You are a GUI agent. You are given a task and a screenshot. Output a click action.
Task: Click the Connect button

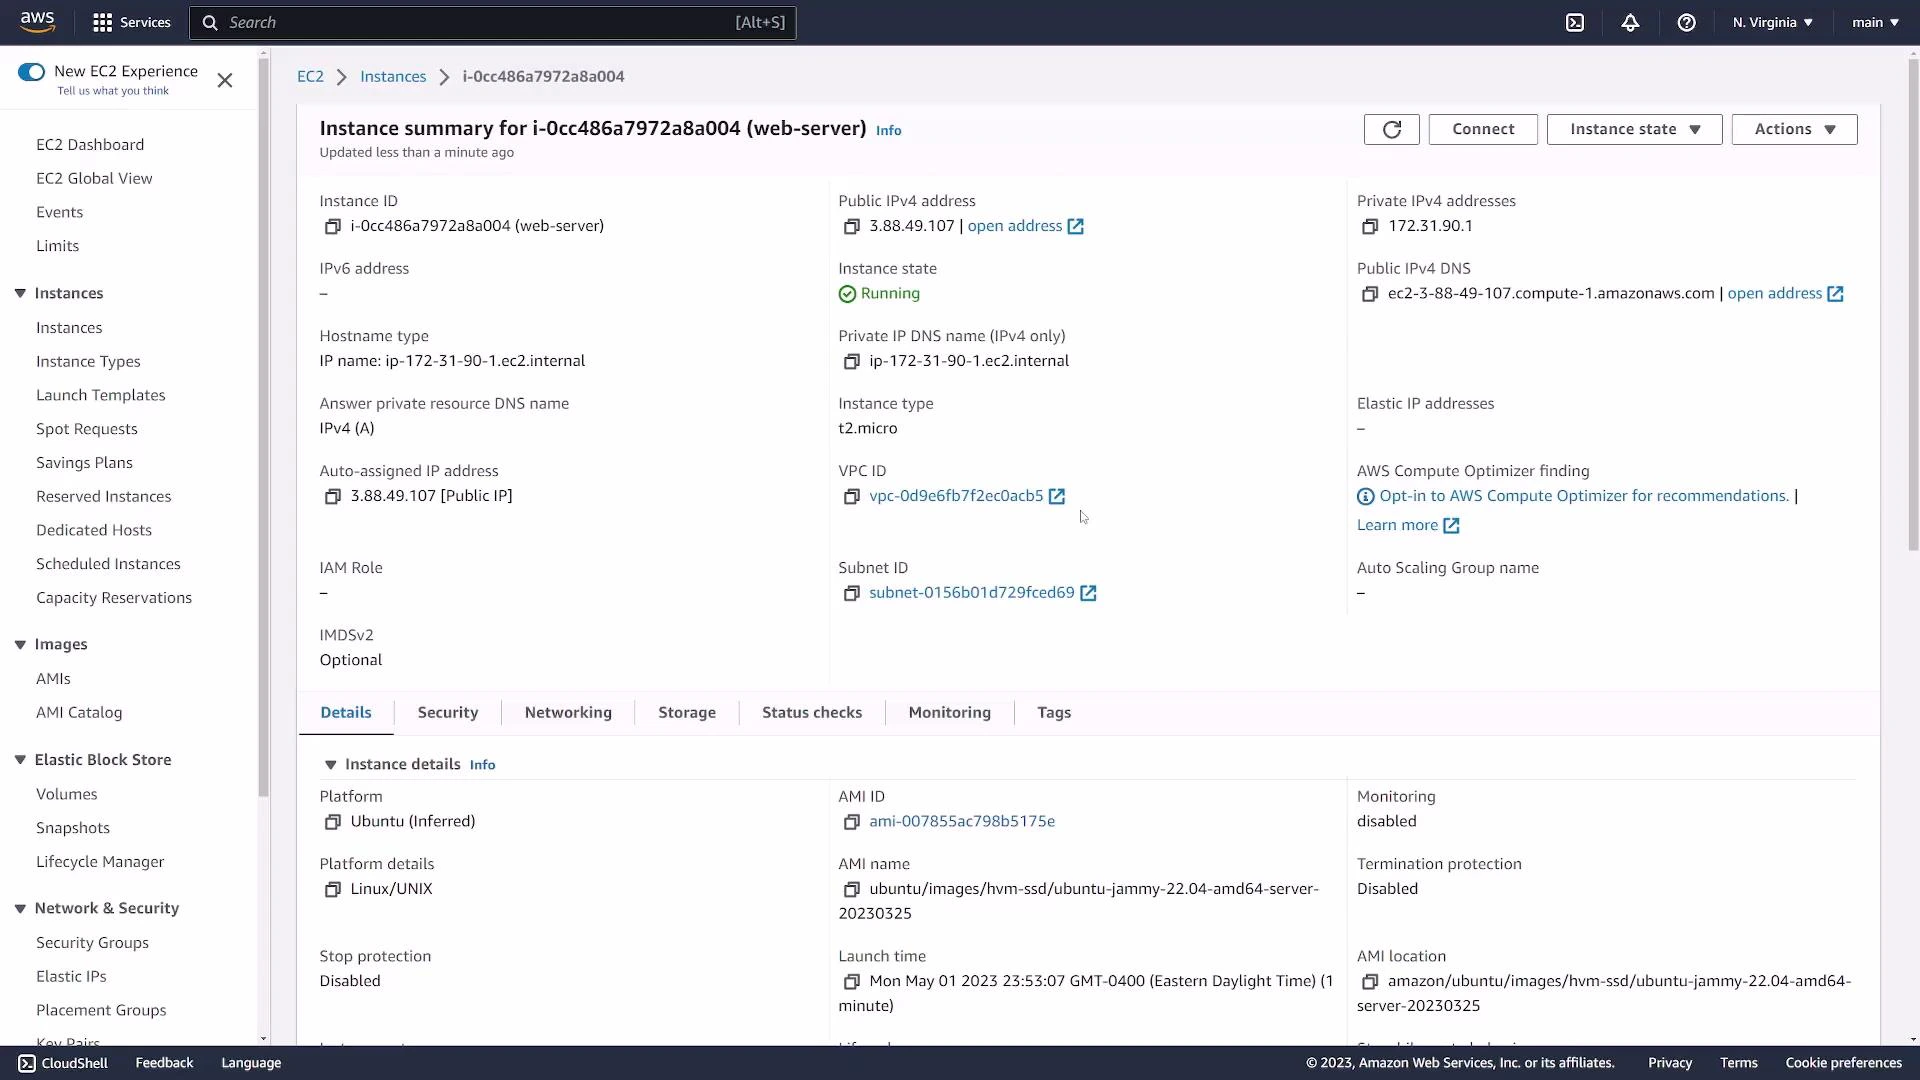point(1483,129)
